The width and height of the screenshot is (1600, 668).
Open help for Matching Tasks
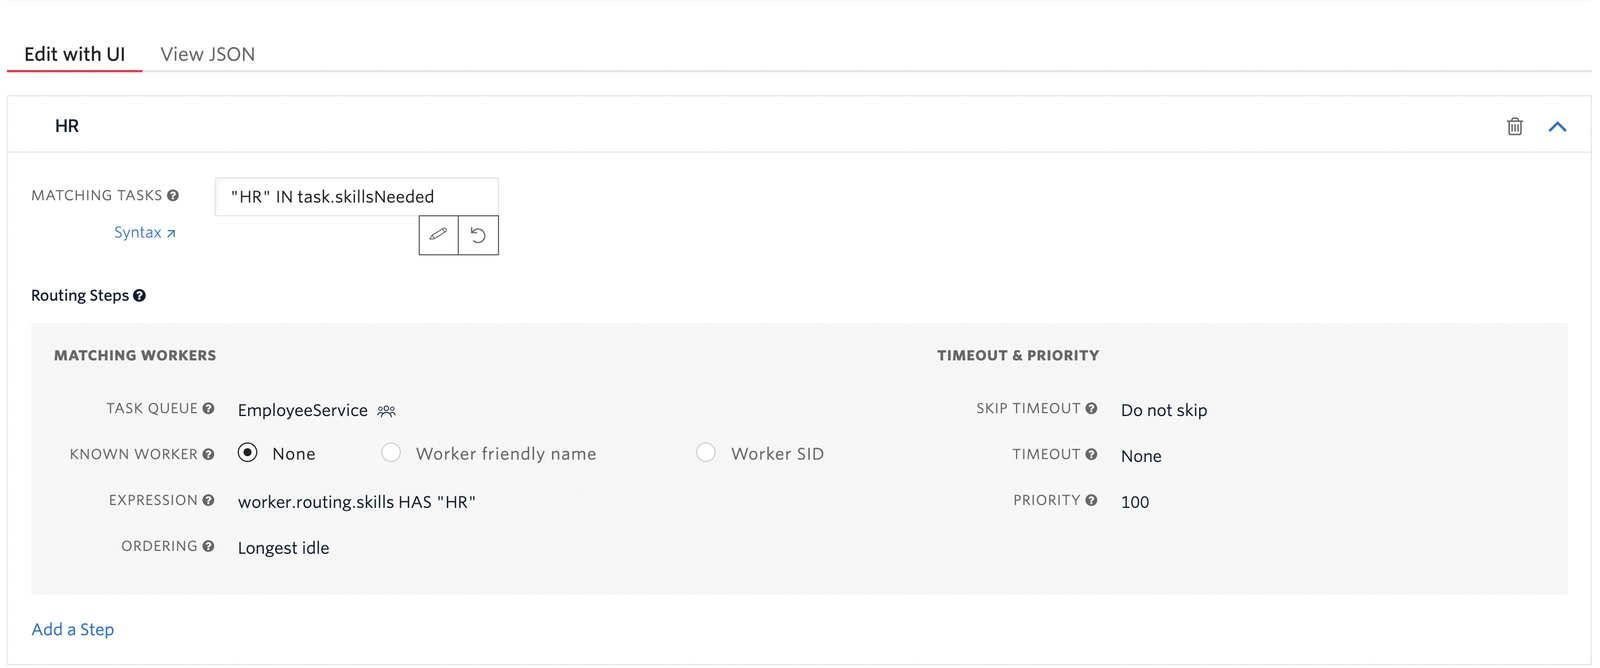pyautogui.click(x=174, y=195)
